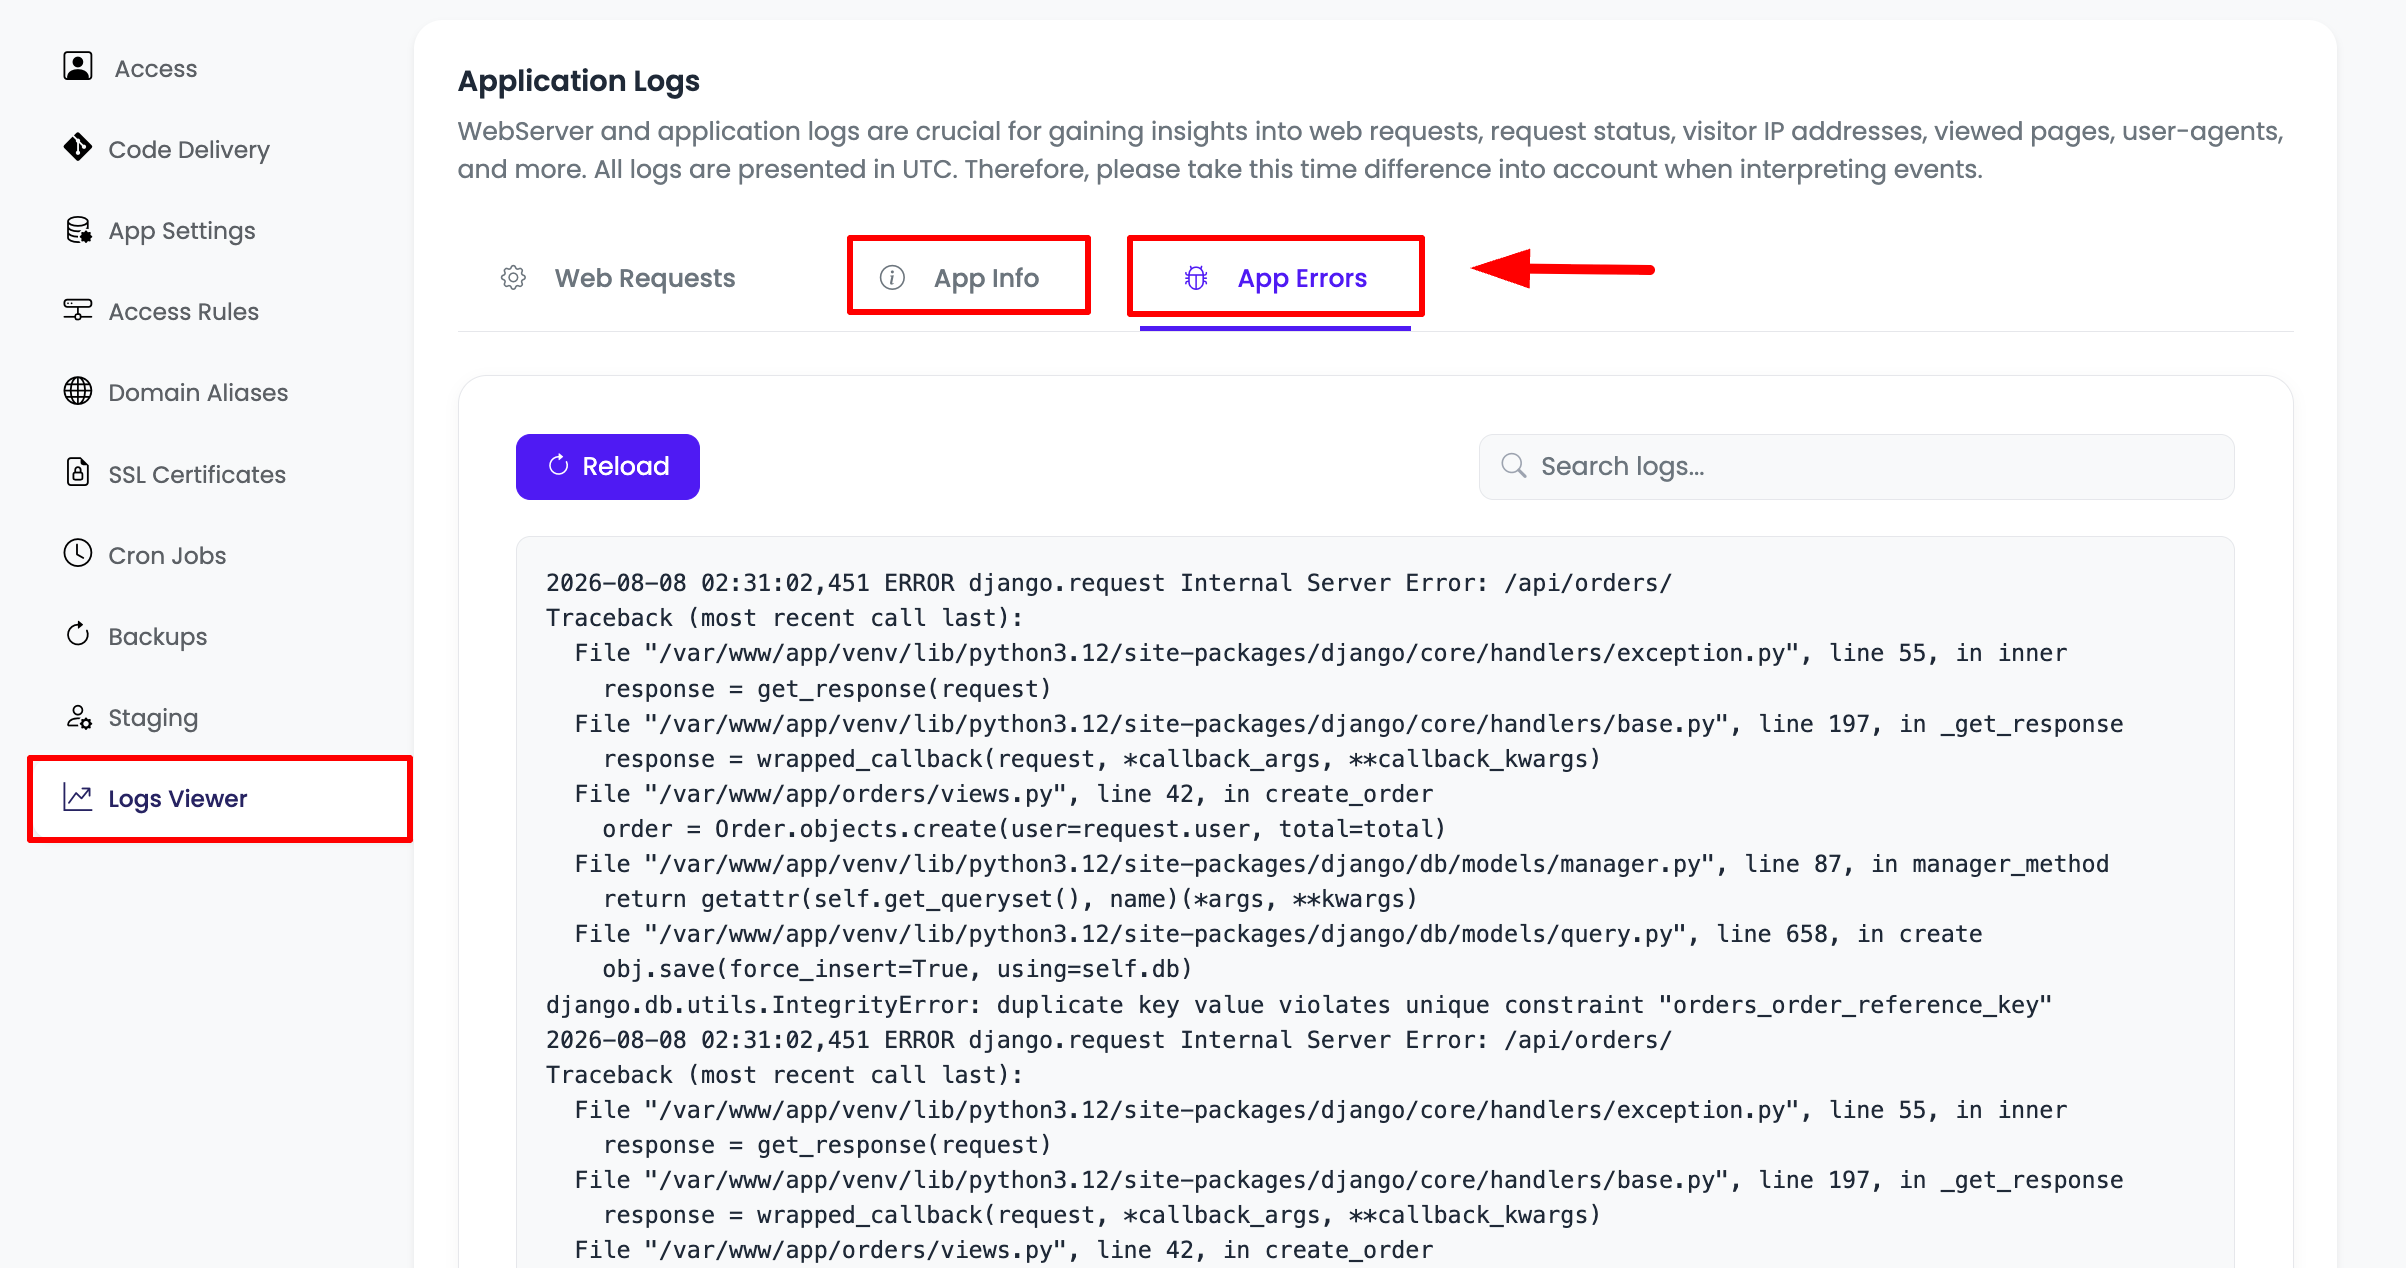Image resolution: width=2406 pixels, height=1268 pixels.
Task: Click the second '2026-08-08 02:31:02,451 ERROR' log line
Action: (1109, 1040)
